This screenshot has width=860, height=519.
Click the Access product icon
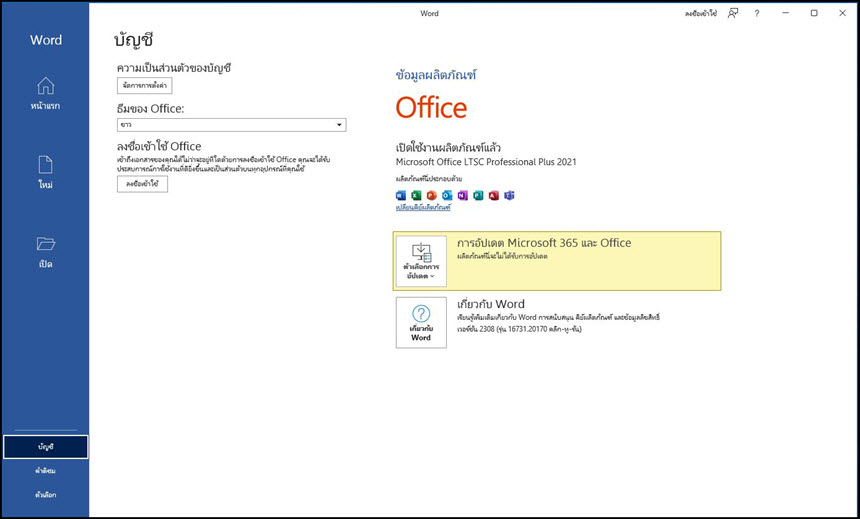click(x=494, y=195)
